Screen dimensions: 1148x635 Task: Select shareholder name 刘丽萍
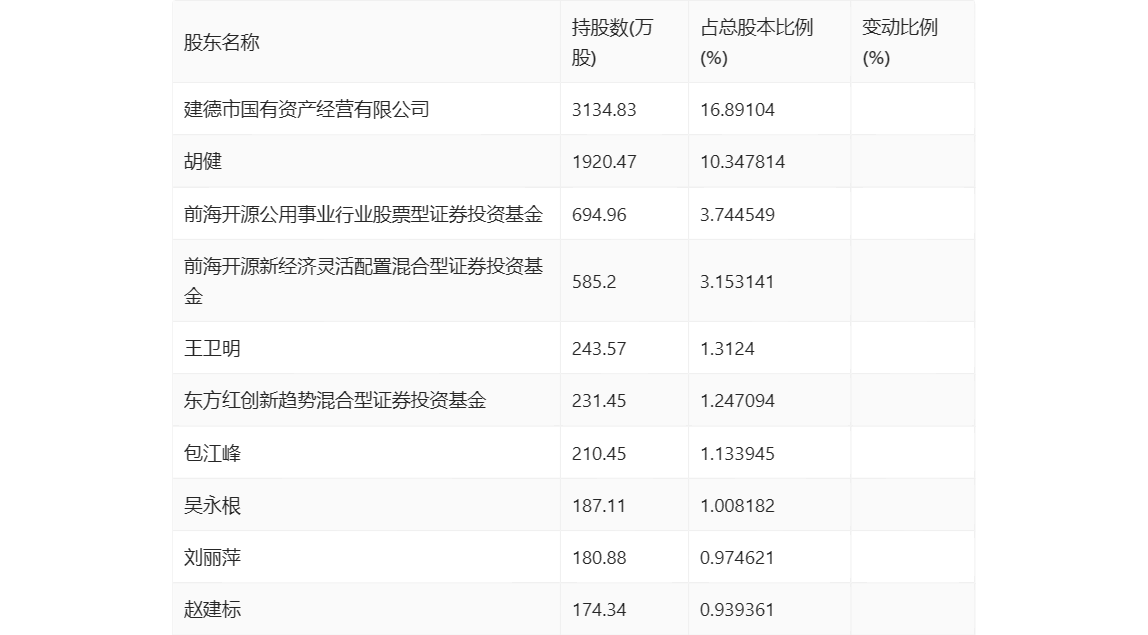[212, 557]
